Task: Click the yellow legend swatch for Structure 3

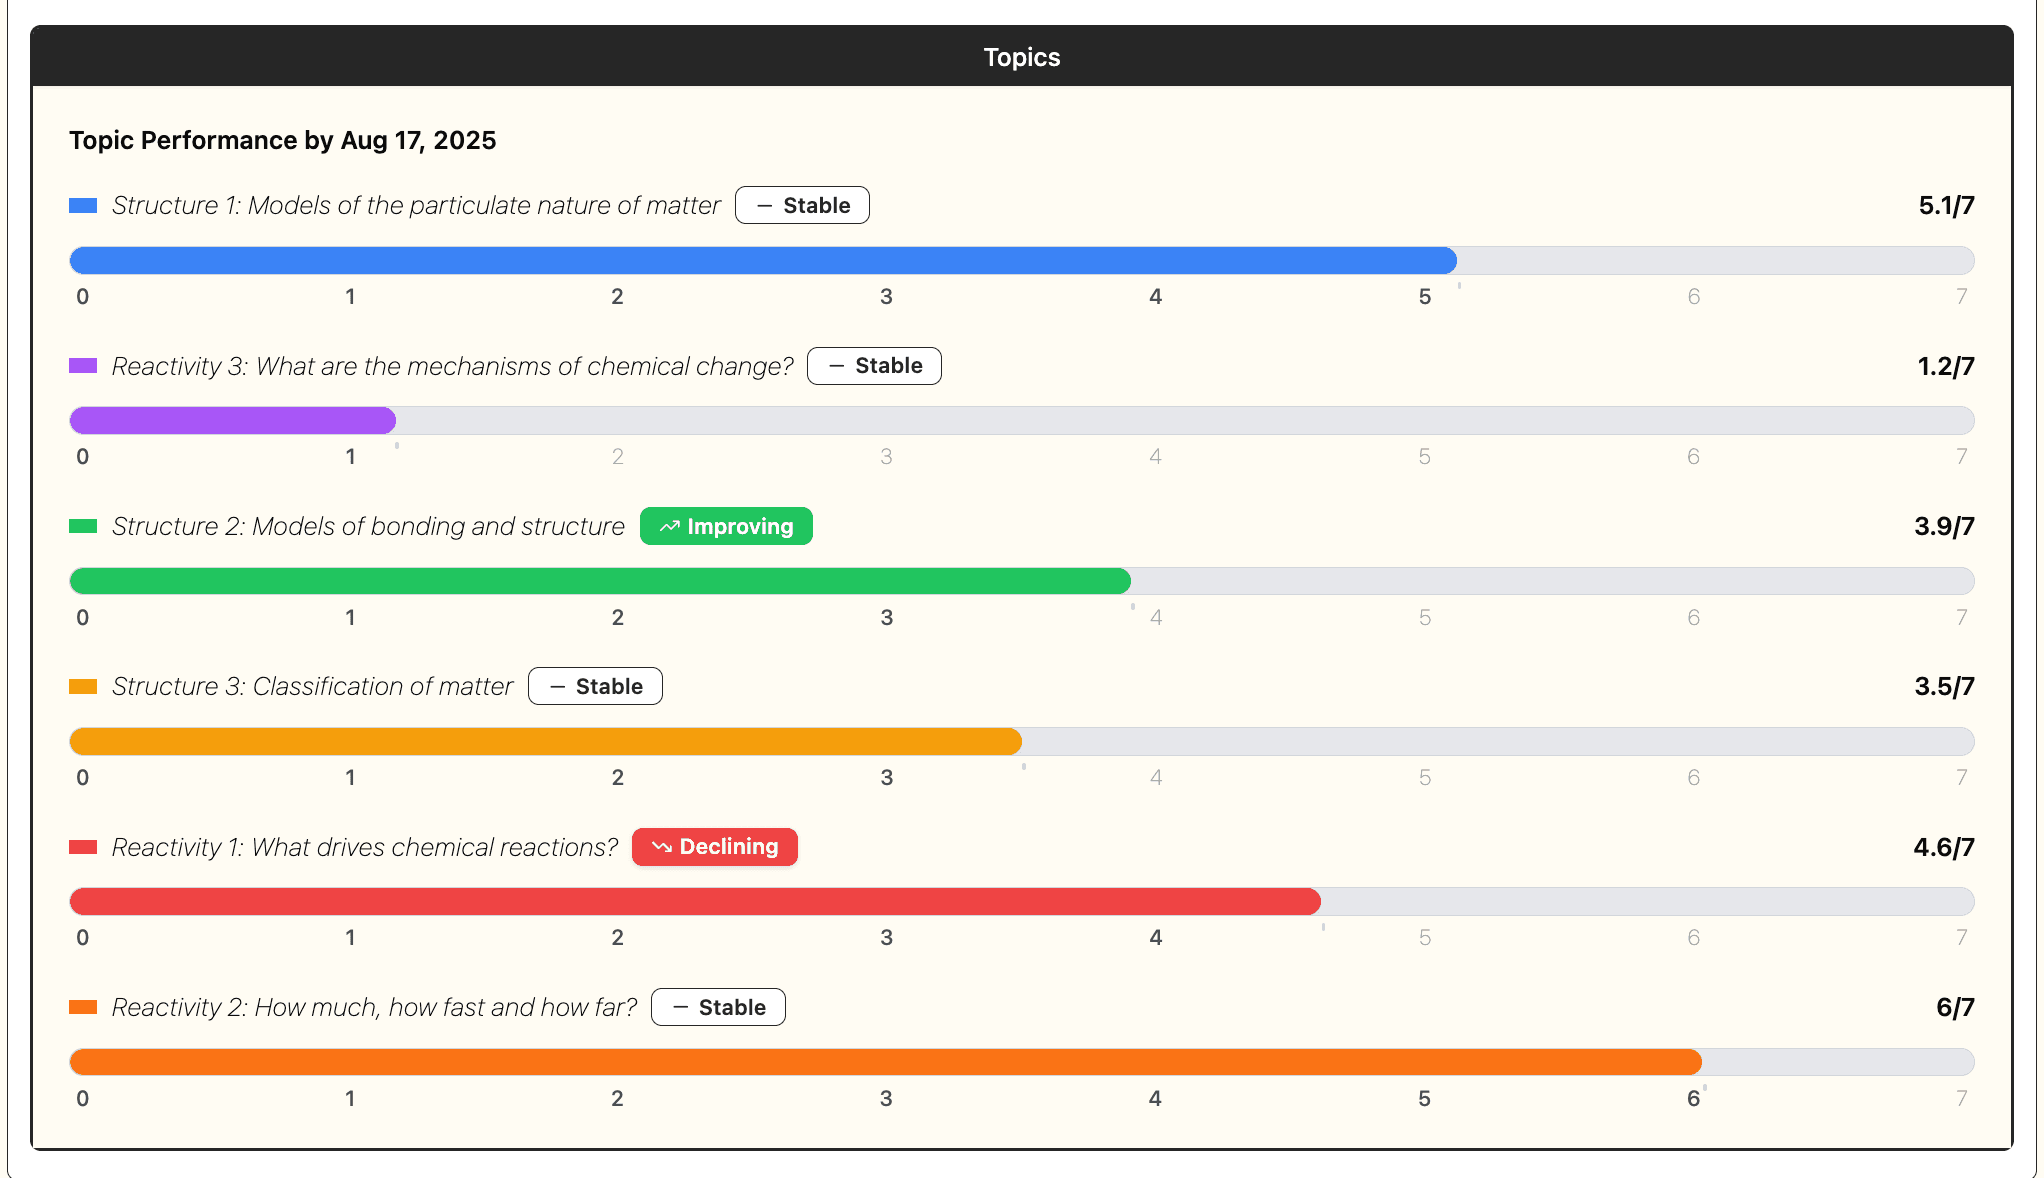Action: 83,686
